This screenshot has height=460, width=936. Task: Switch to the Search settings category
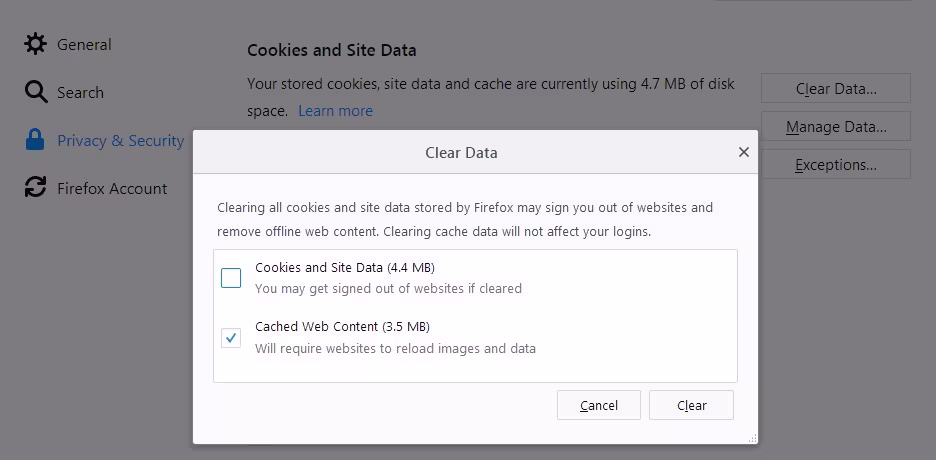coord(80,92)
